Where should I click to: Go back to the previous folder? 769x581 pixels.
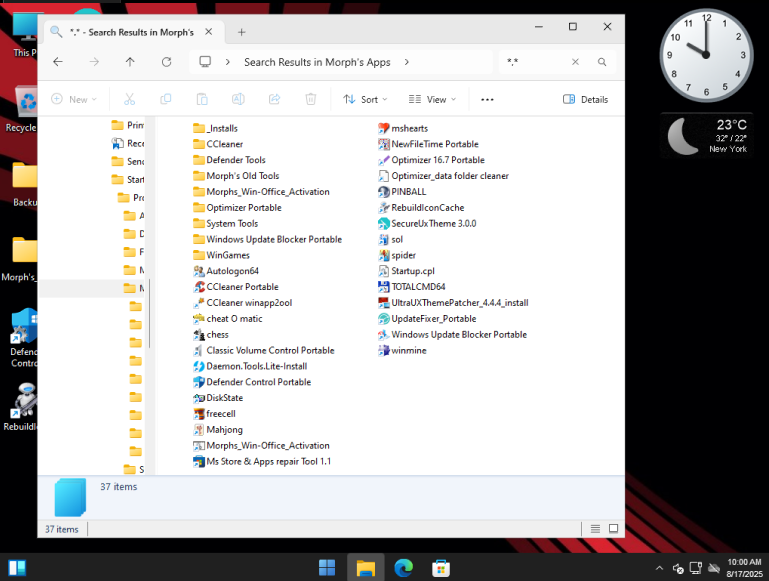(x=58, y=62)
